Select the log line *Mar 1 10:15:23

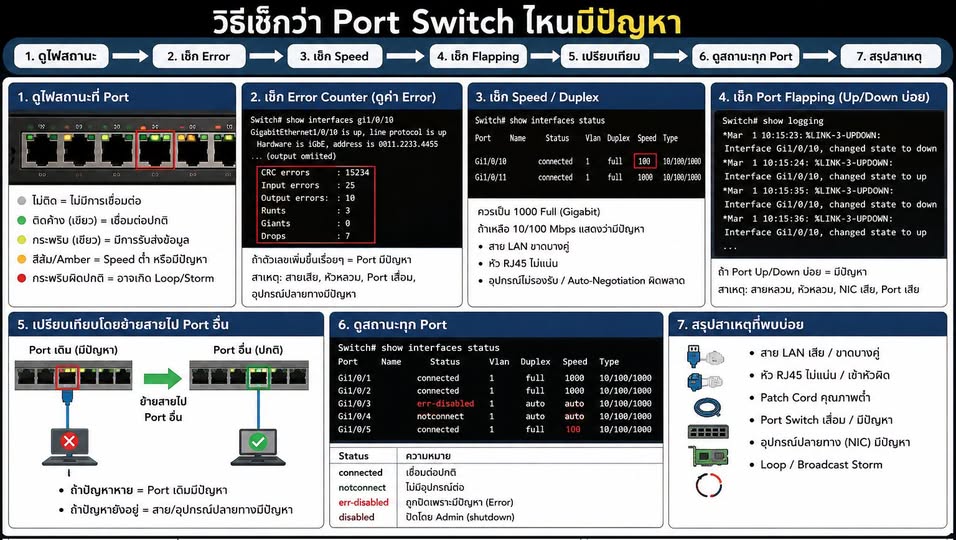click(x=802, y=135)
